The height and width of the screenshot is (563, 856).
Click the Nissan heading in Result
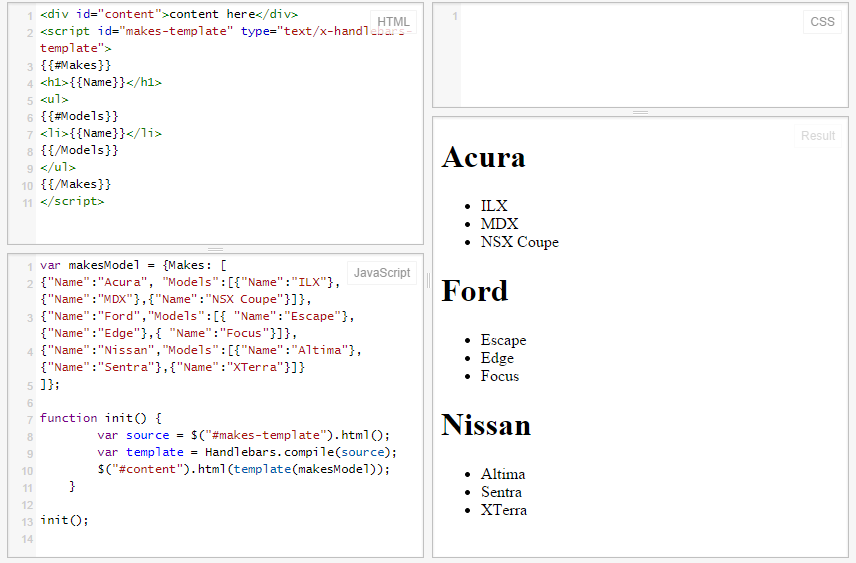click(x=486, y=425)
